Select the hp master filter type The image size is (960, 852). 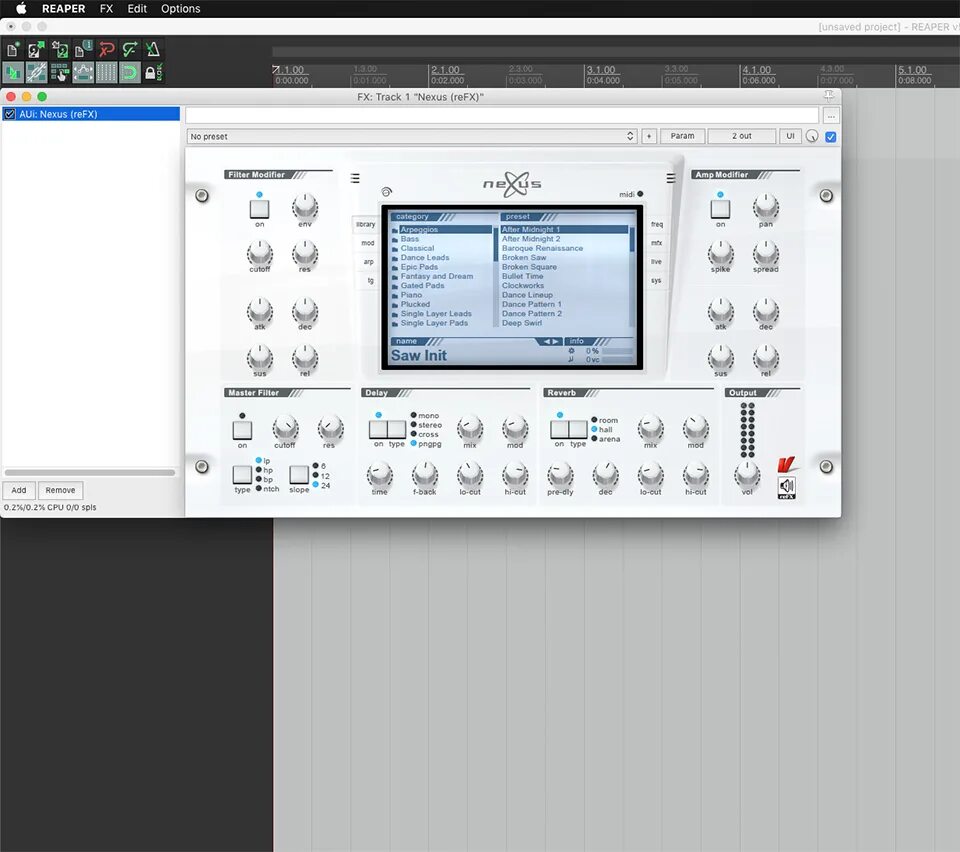264,470
